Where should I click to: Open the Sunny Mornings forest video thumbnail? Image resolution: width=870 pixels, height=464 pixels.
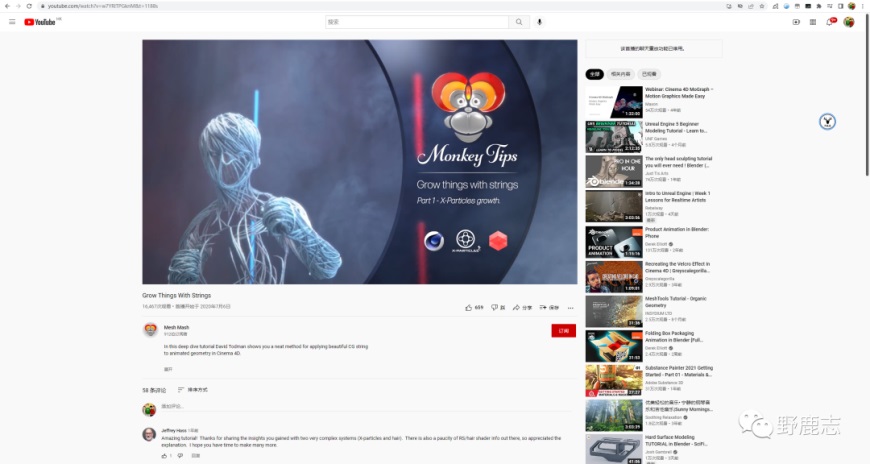tap(614, 415)
